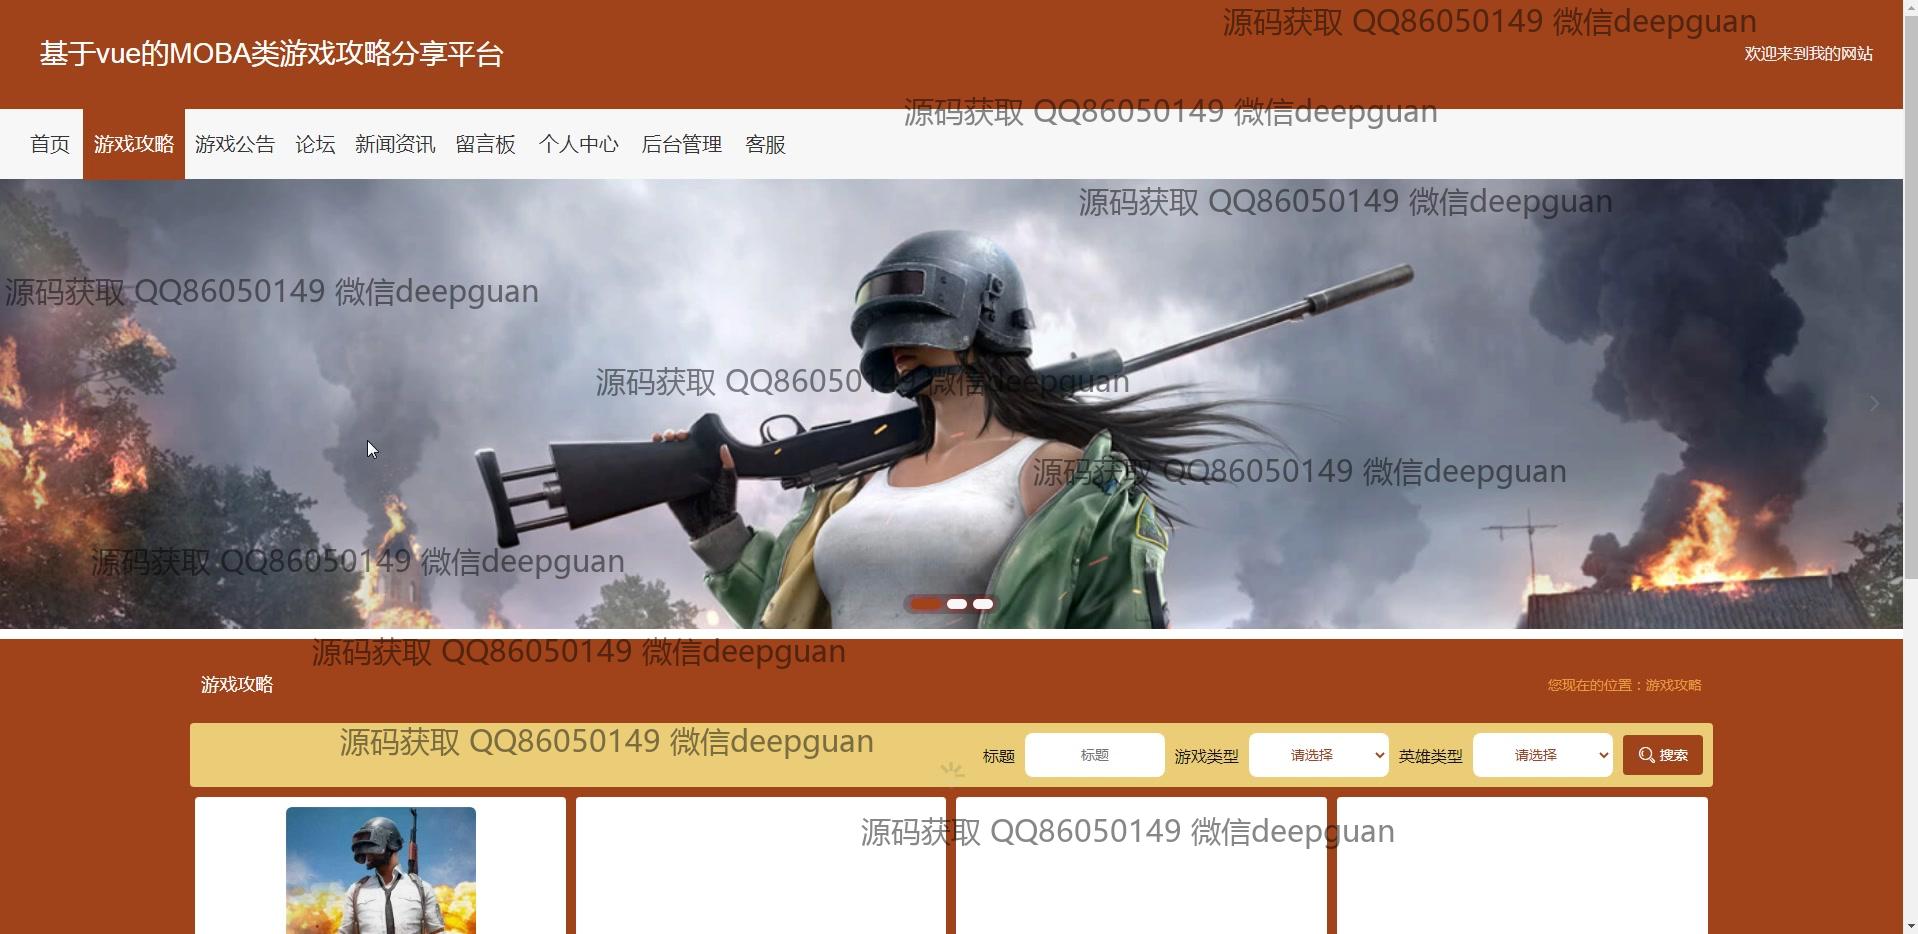Expand the 游戏类型 dropdown
The width and height of the screenshot is (1918, 934).
(x=1319, y=755)
